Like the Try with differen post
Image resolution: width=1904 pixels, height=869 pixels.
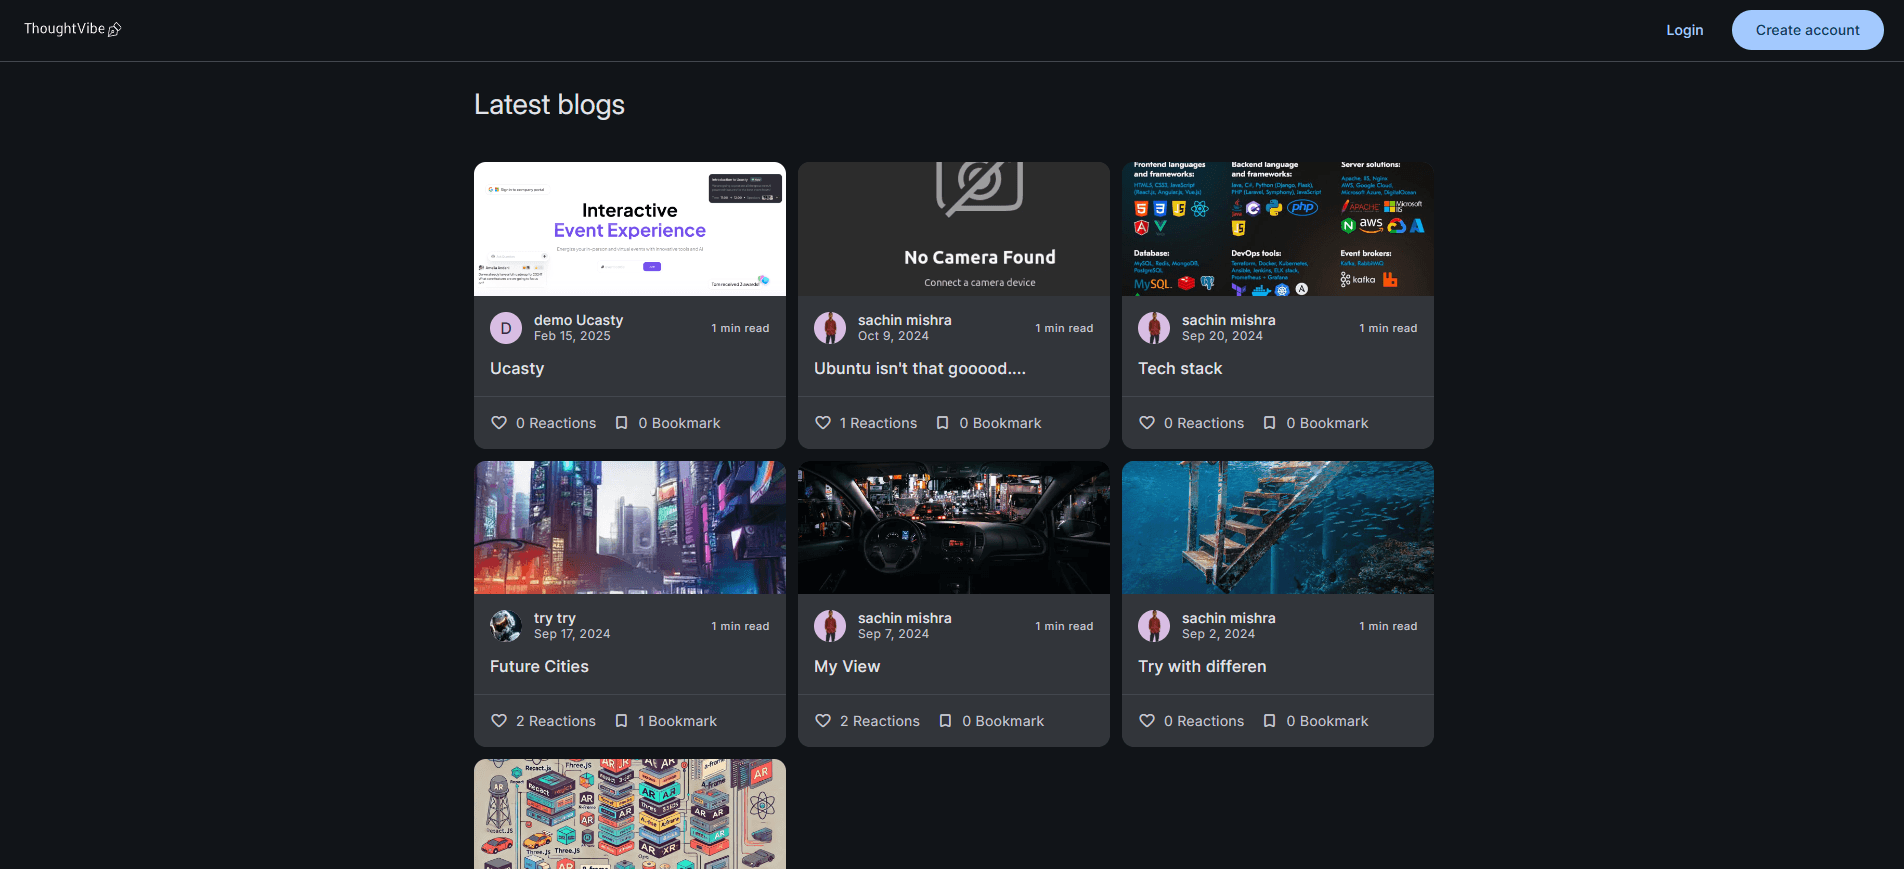tap(1147, 721)
